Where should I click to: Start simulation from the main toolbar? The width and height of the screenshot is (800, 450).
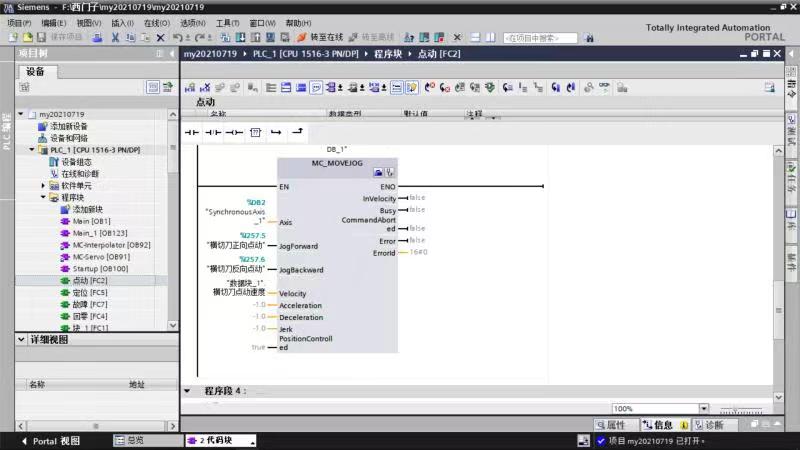pyautogui.click(x=270, y=37)
